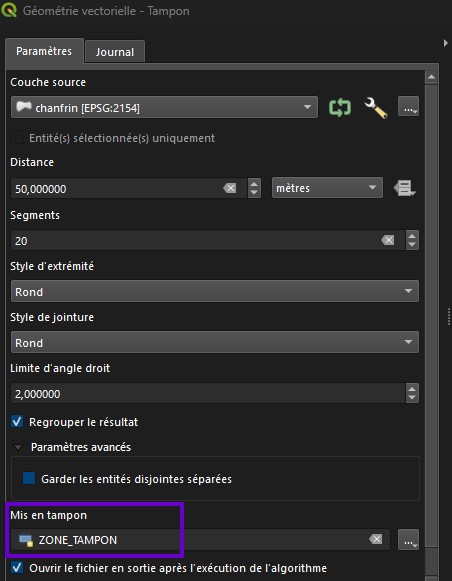Uncheck Regrouper le résultat checkbox
Viewport: 452px width, 581px height.
pyautogui.click(x=17, y=422)
